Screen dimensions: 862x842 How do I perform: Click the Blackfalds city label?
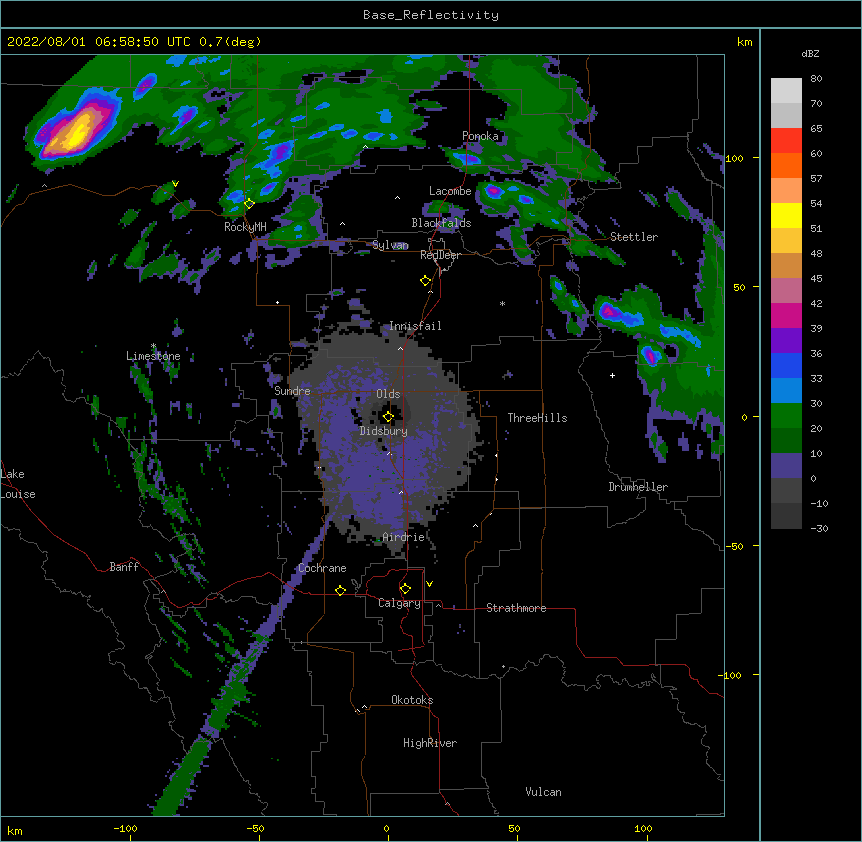[441, 223]
